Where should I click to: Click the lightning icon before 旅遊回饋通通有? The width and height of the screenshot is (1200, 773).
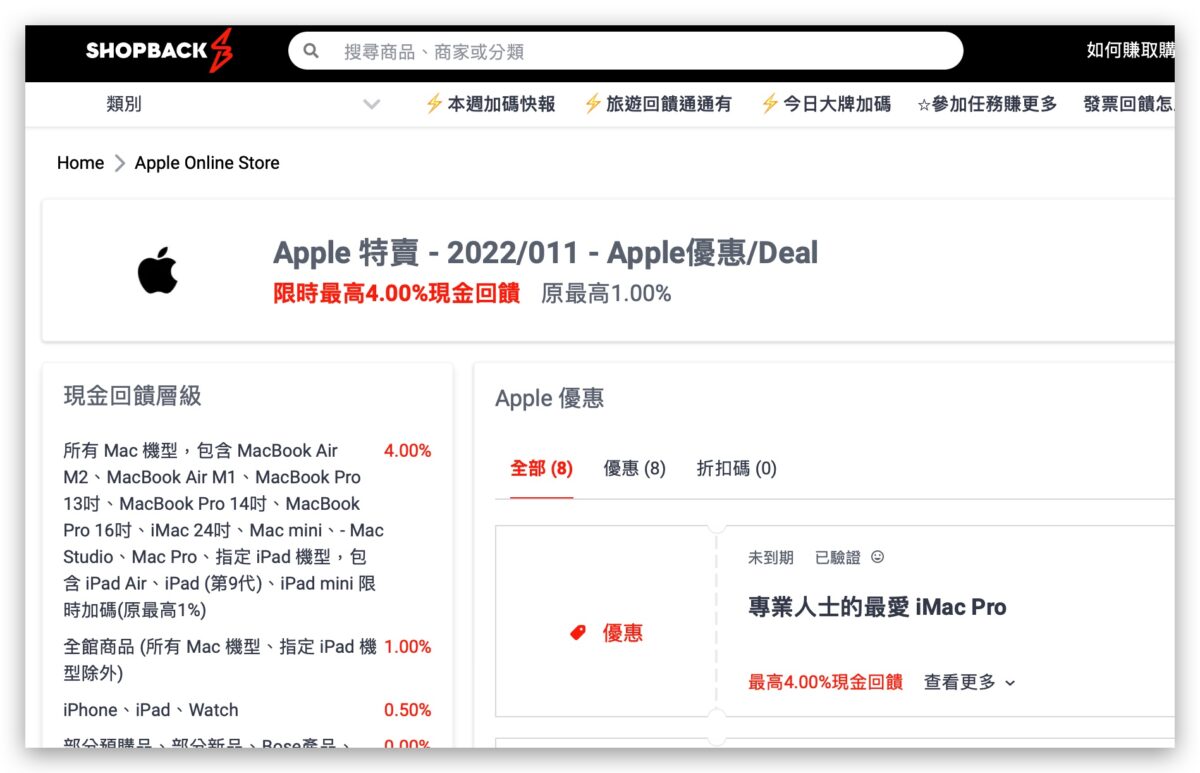[593, 104]
